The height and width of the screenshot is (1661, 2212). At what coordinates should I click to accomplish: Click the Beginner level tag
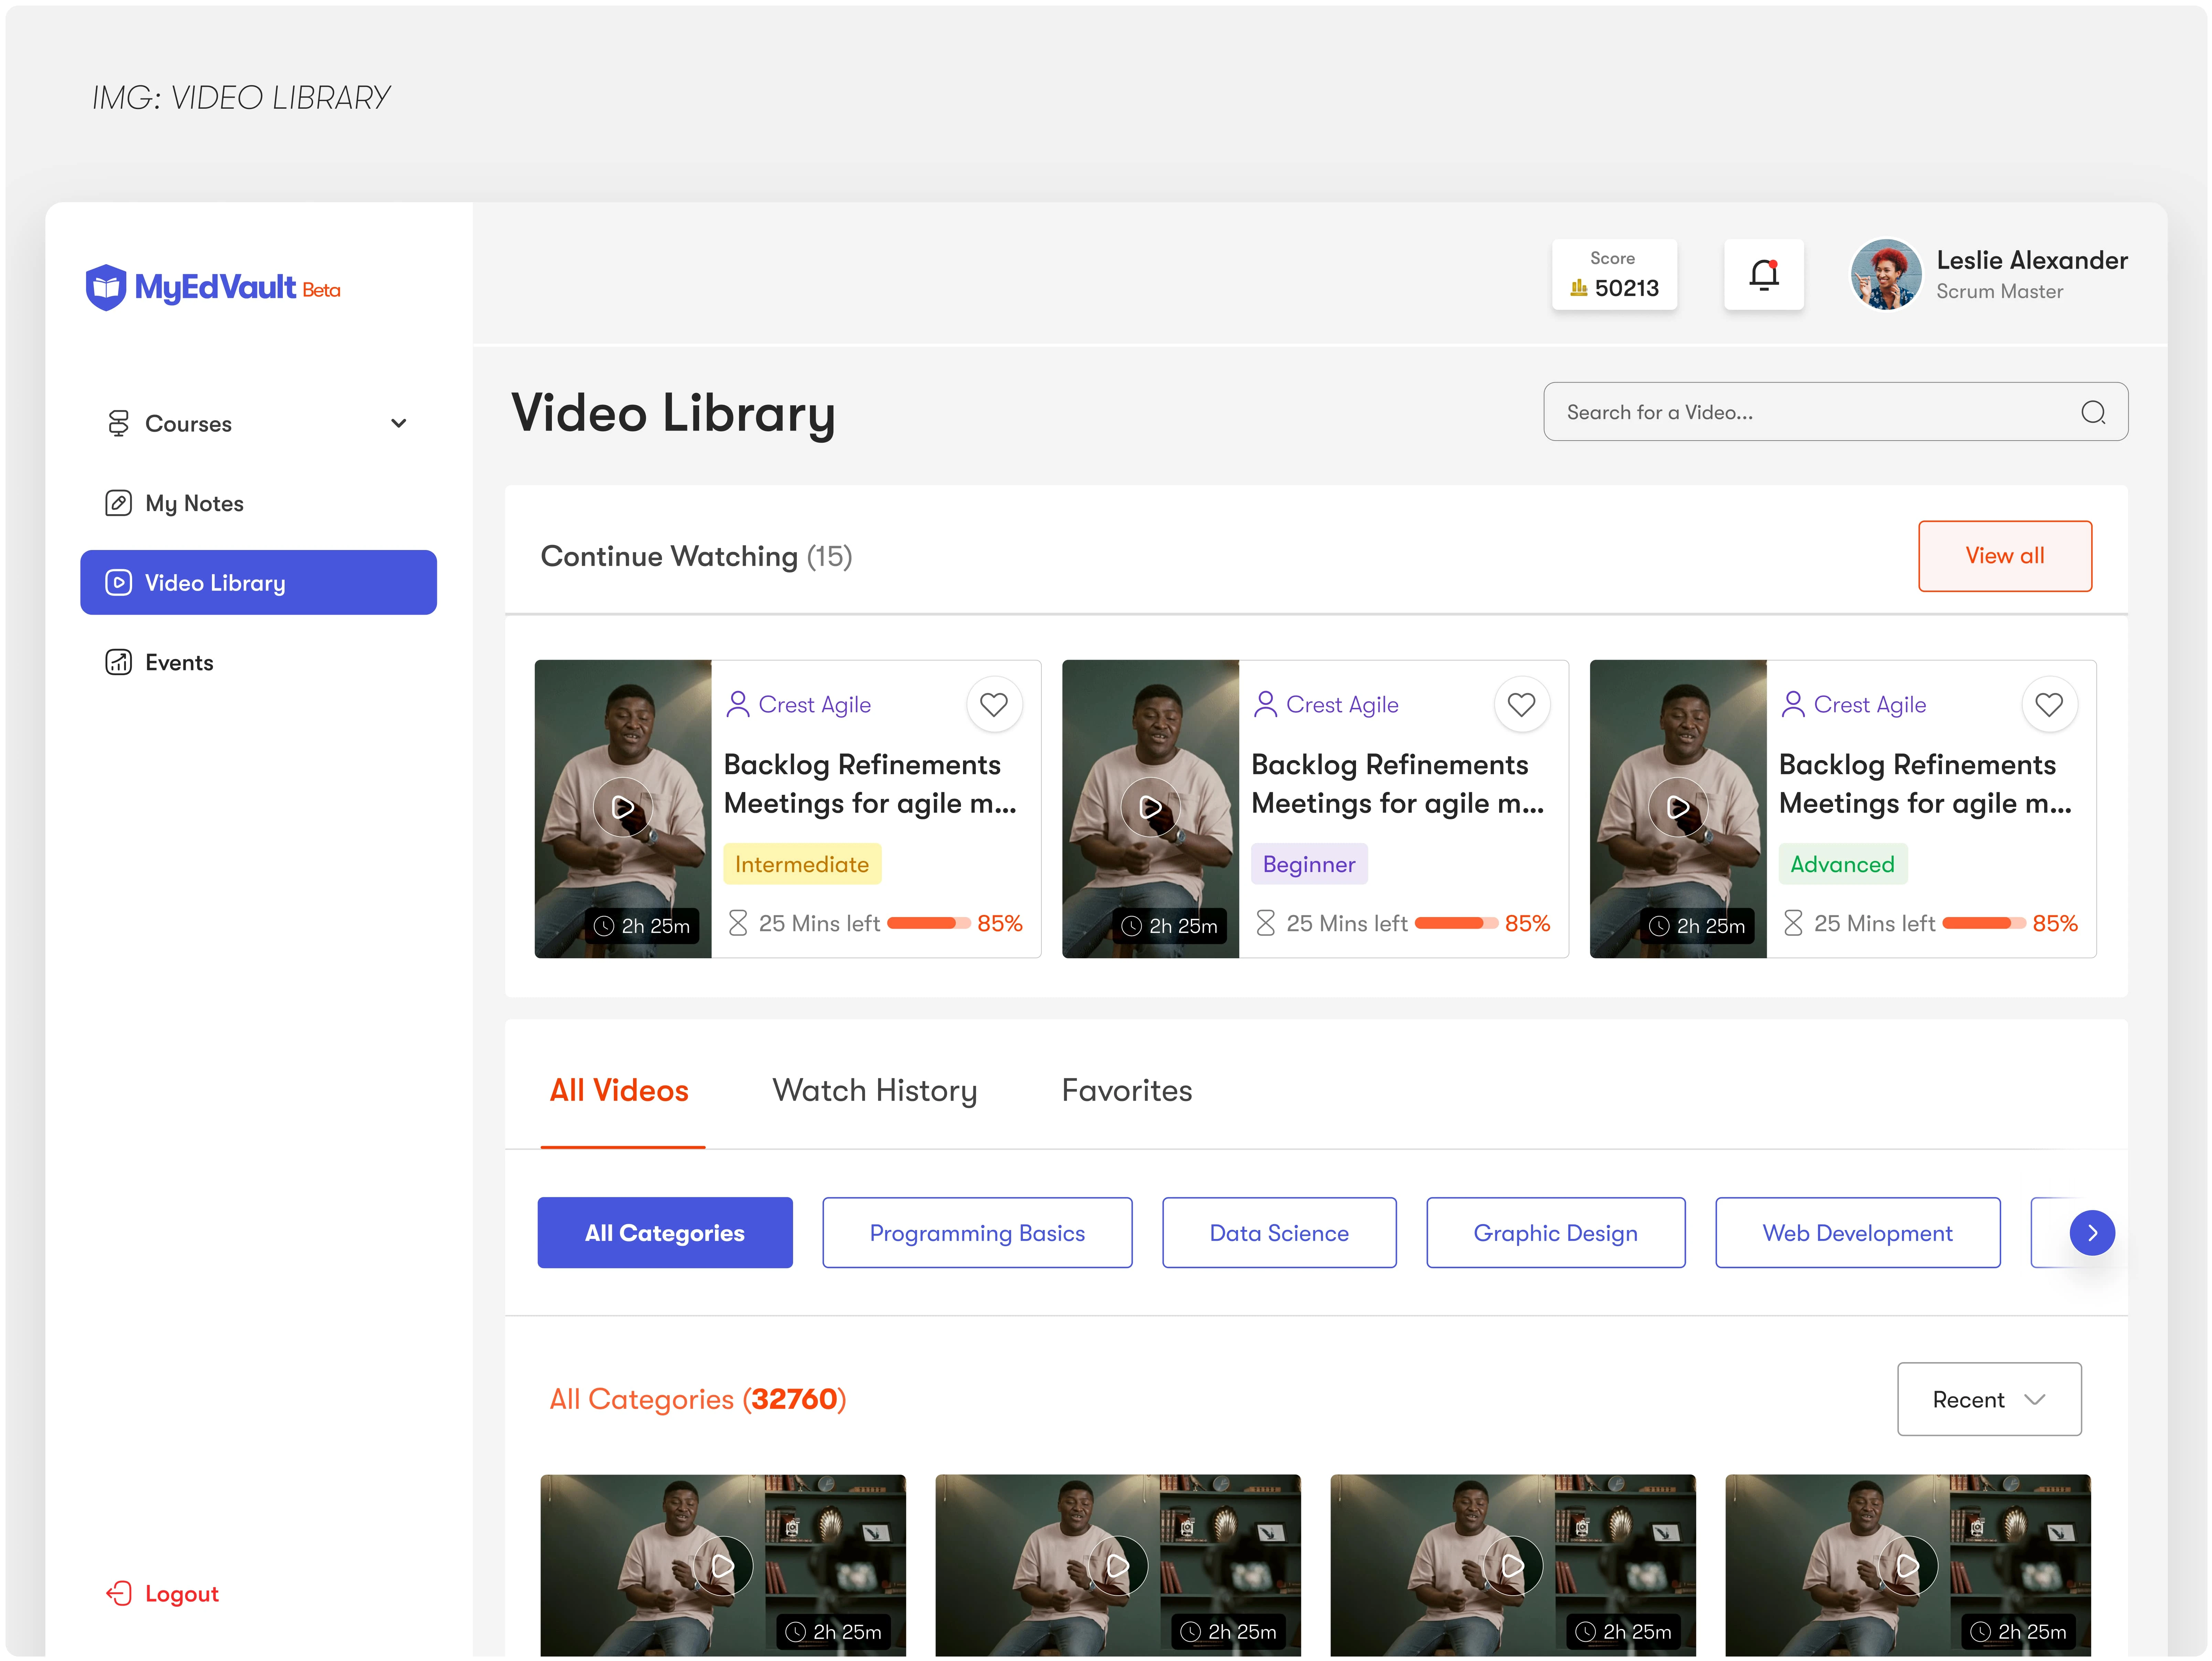pyautogui.click(x=1309, y=864)
